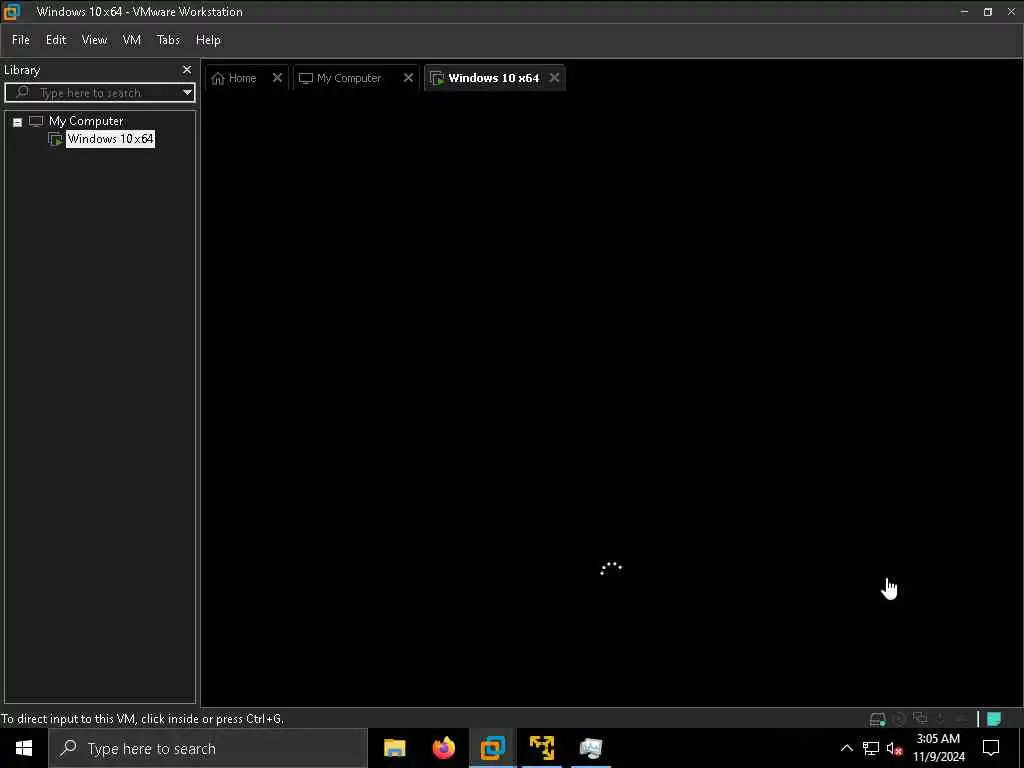
Task: Open the Help menu
Action: (208, 40)
